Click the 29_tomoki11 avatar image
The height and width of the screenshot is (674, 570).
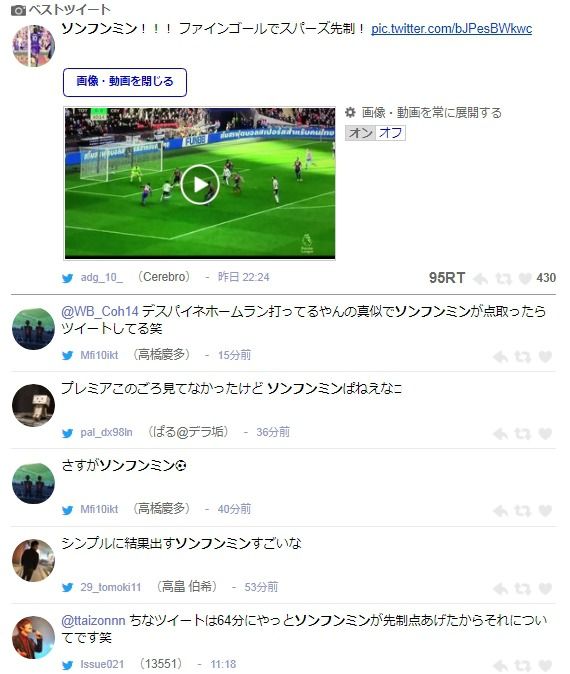tap(34, 560)
